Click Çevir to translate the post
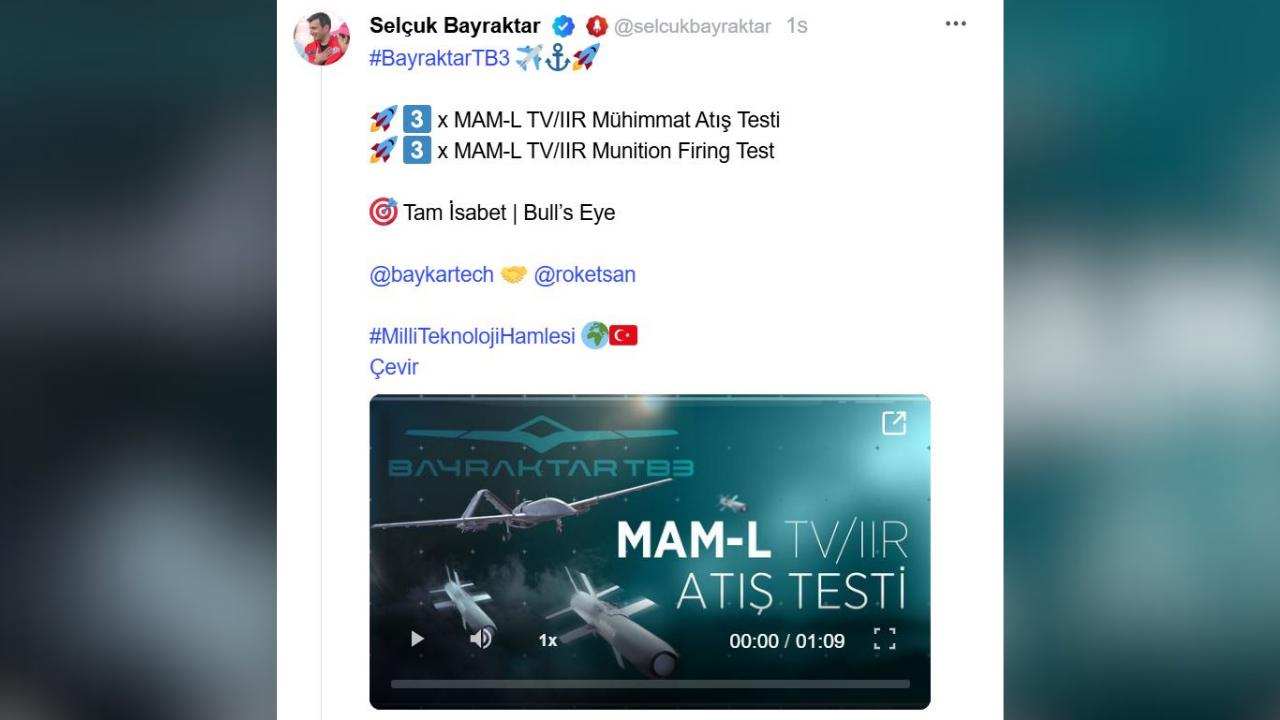Image resolution: width=1280 pixels, height=720 pixels. pyautogui.click(x=394, y=367)
